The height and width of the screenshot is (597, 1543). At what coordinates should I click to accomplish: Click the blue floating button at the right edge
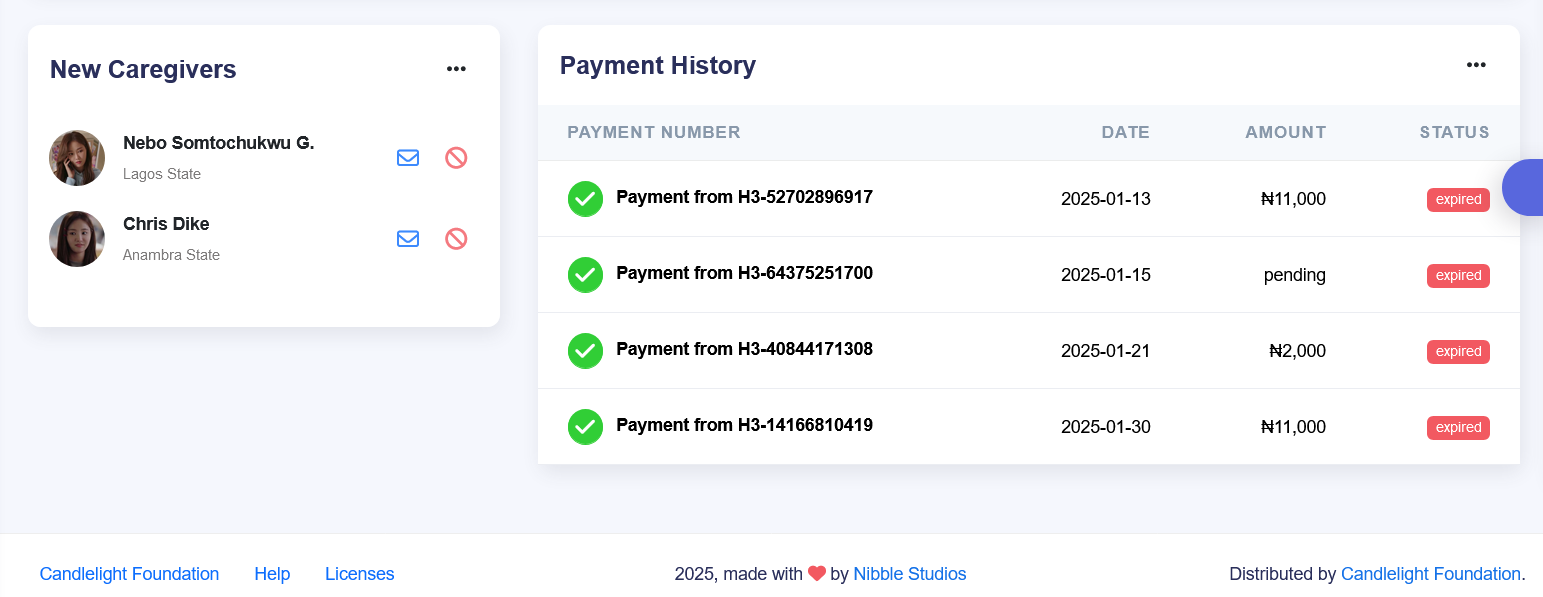(1524, 187)
